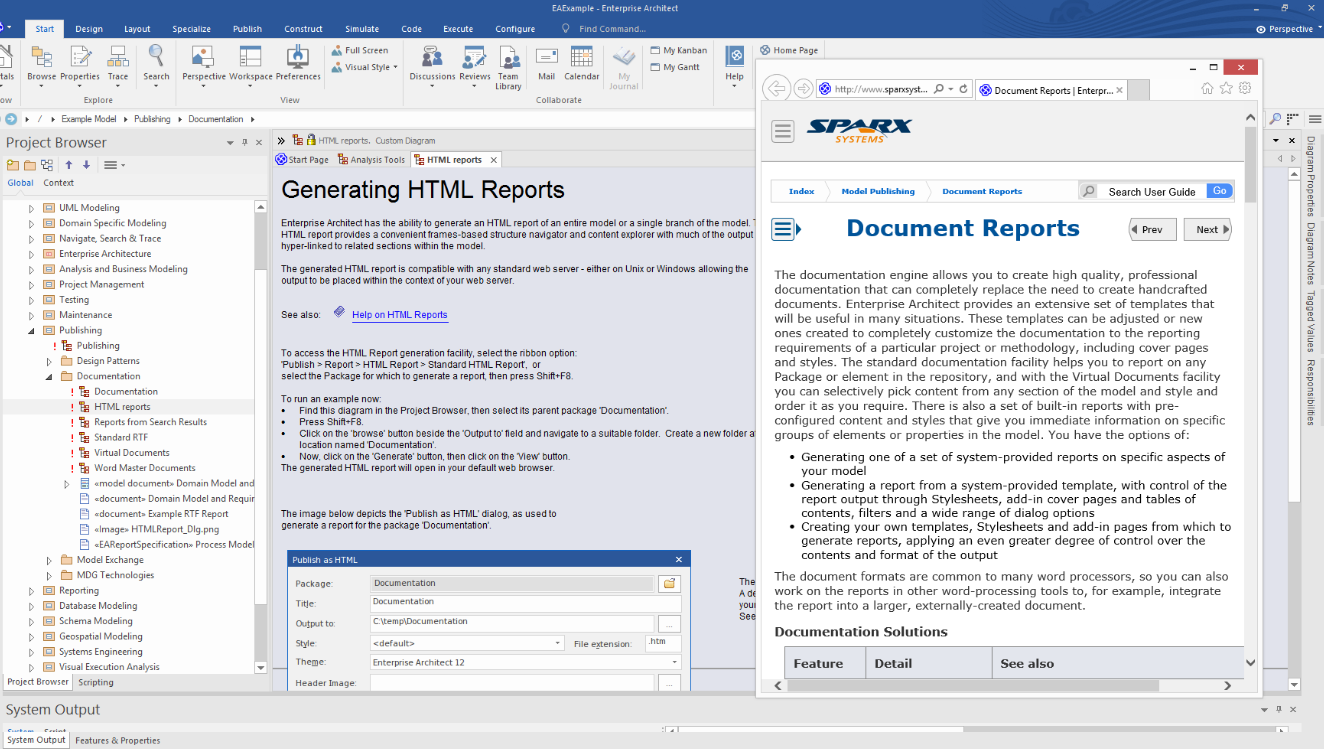Click the folder browse icon beside Package field
1324x749 pixels.
pyautogui.click(x=670, y=583)
